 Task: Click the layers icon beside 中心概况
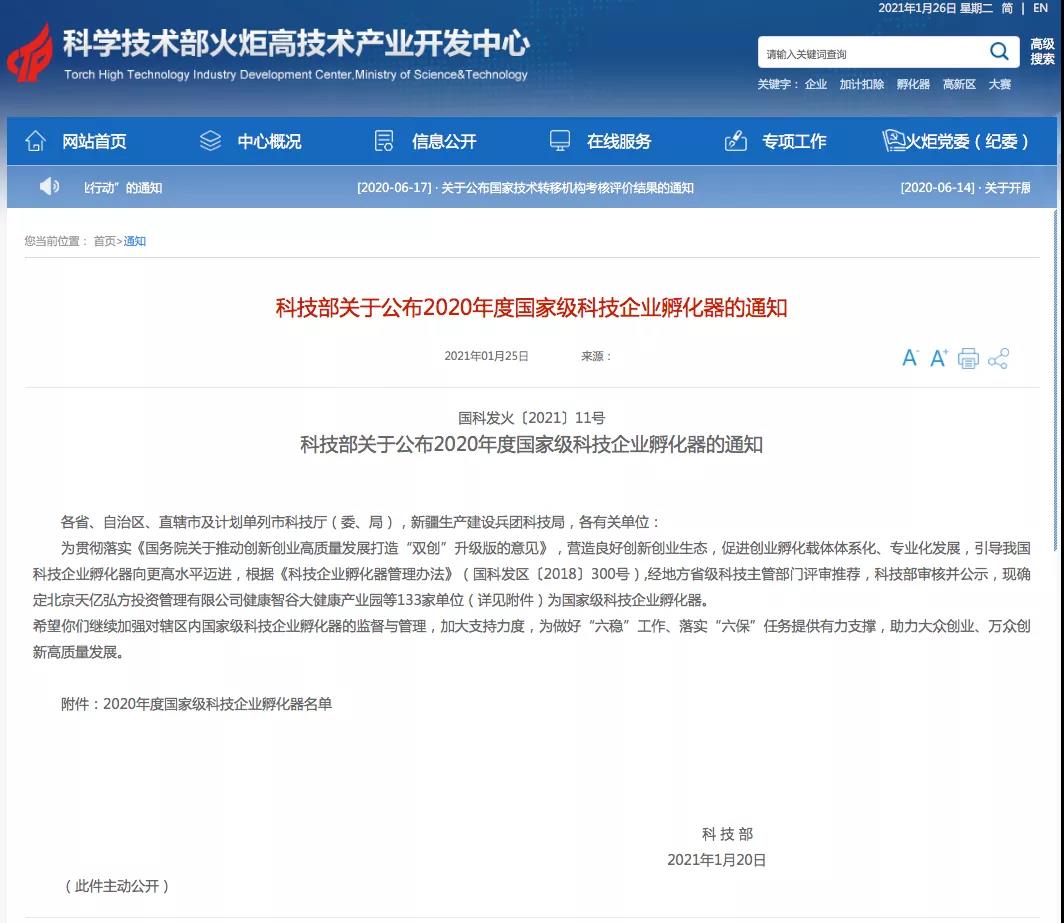210,141
